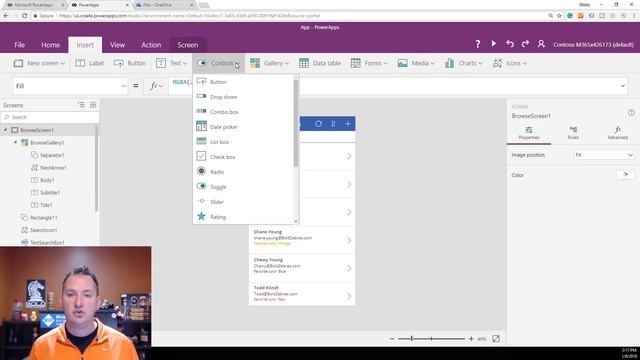Insert a Label control

pos(90,63)
